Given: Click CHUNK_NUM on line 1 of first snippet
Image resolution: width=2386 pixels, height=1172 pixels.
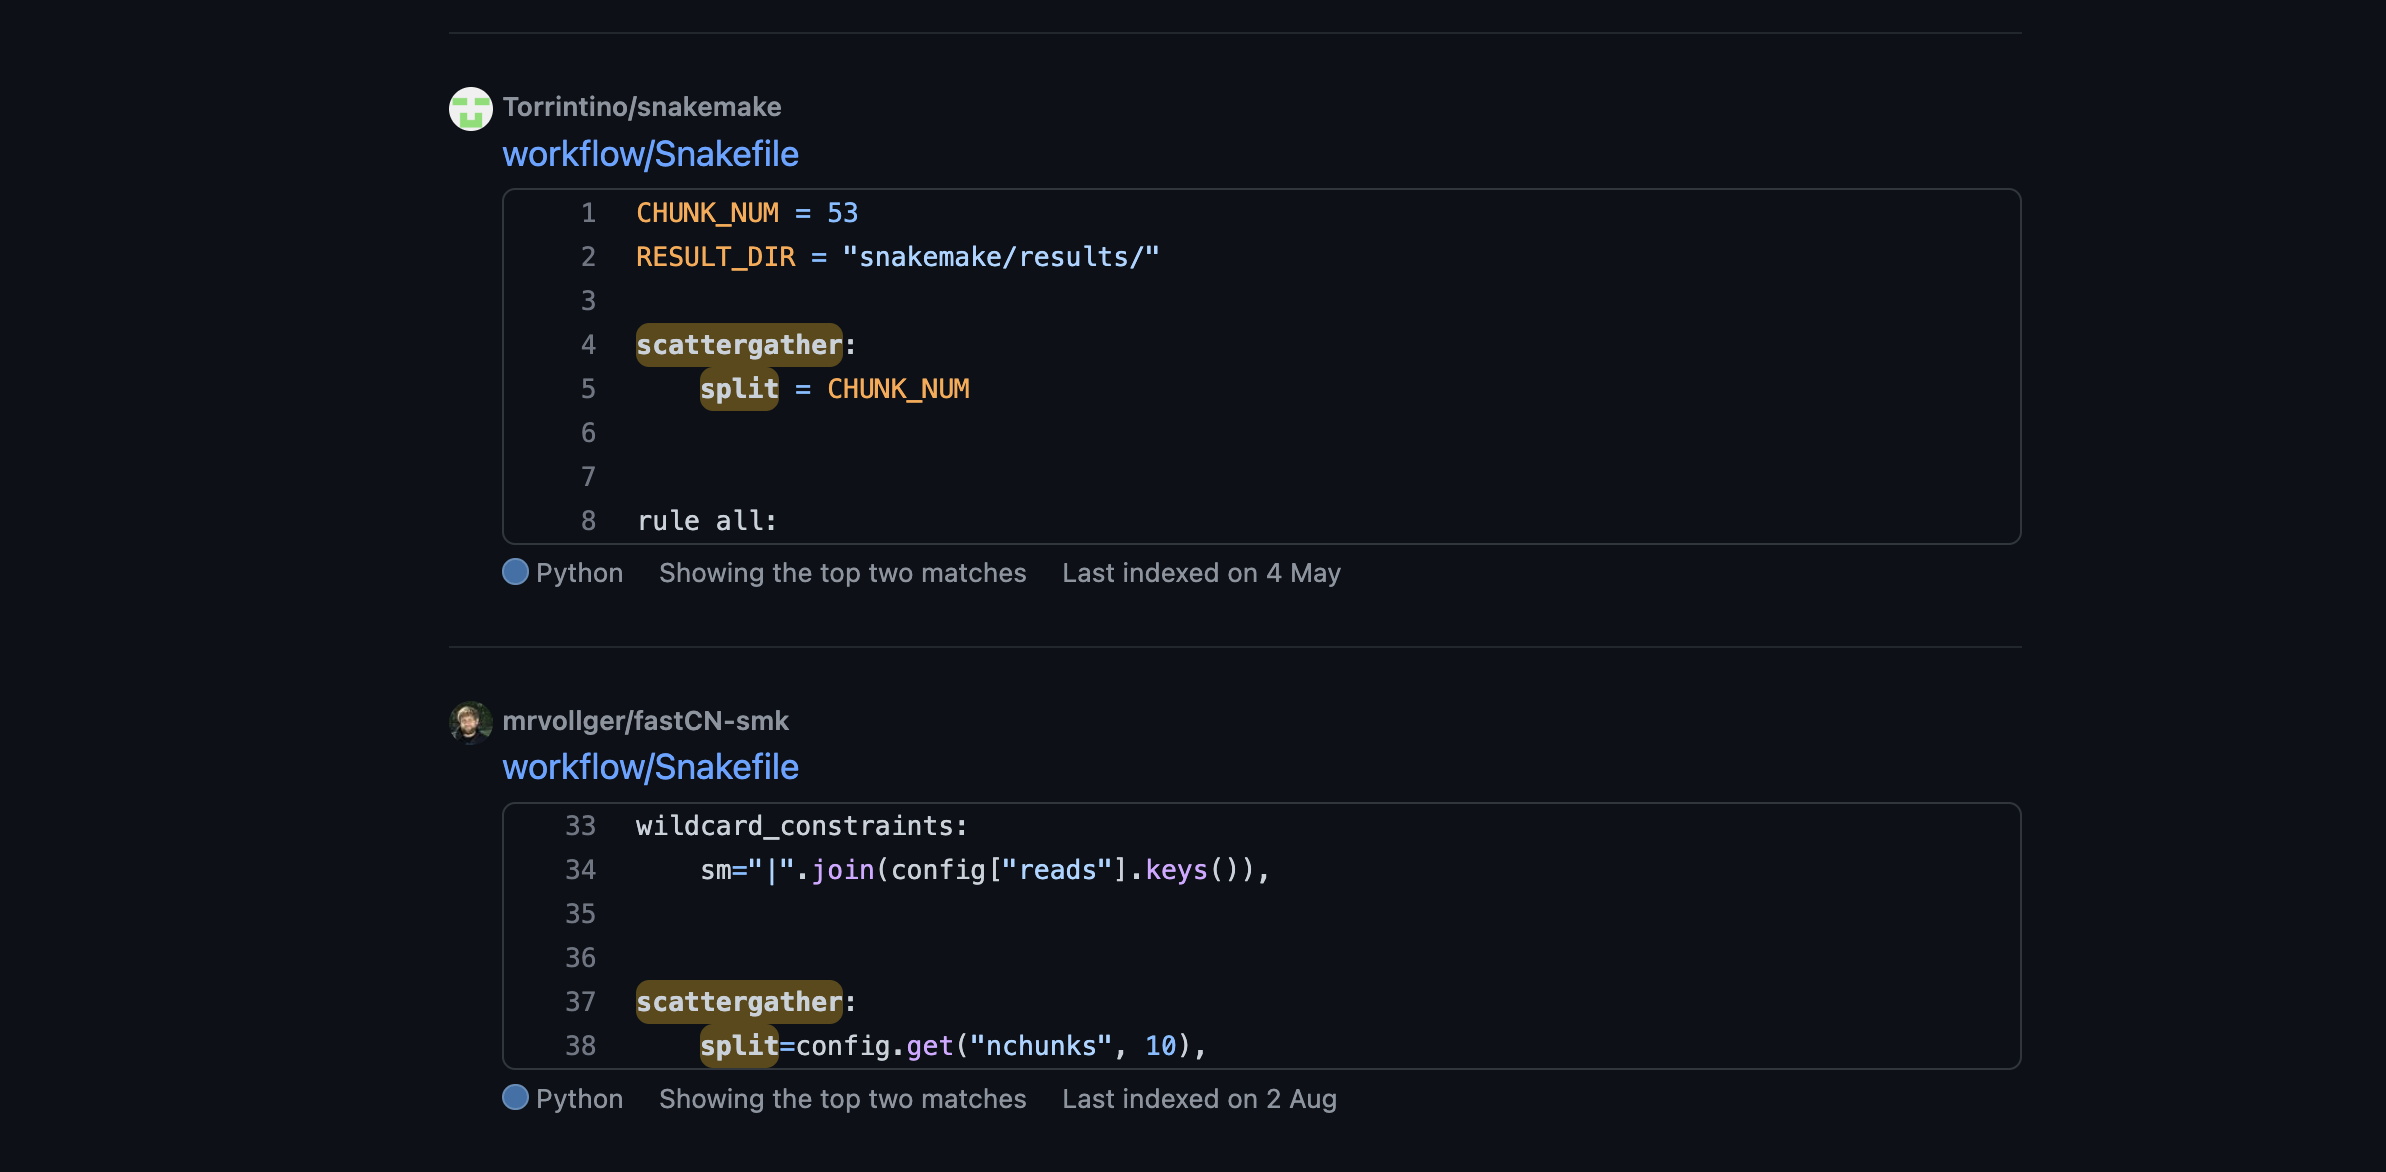Looking at the screenshot, I should click(x=707, y=212).
